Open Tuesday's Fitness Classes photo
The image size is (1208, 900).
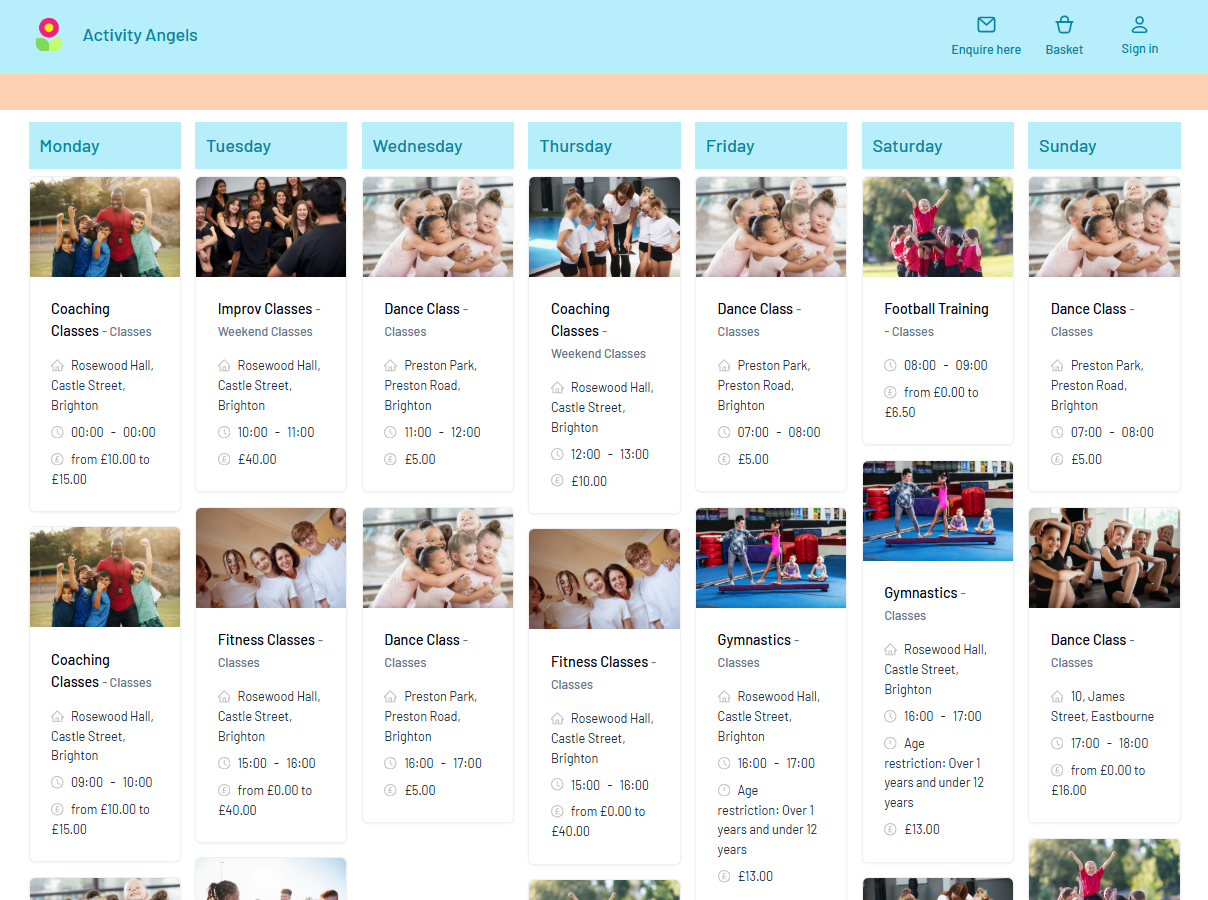(x=271, y=558)
